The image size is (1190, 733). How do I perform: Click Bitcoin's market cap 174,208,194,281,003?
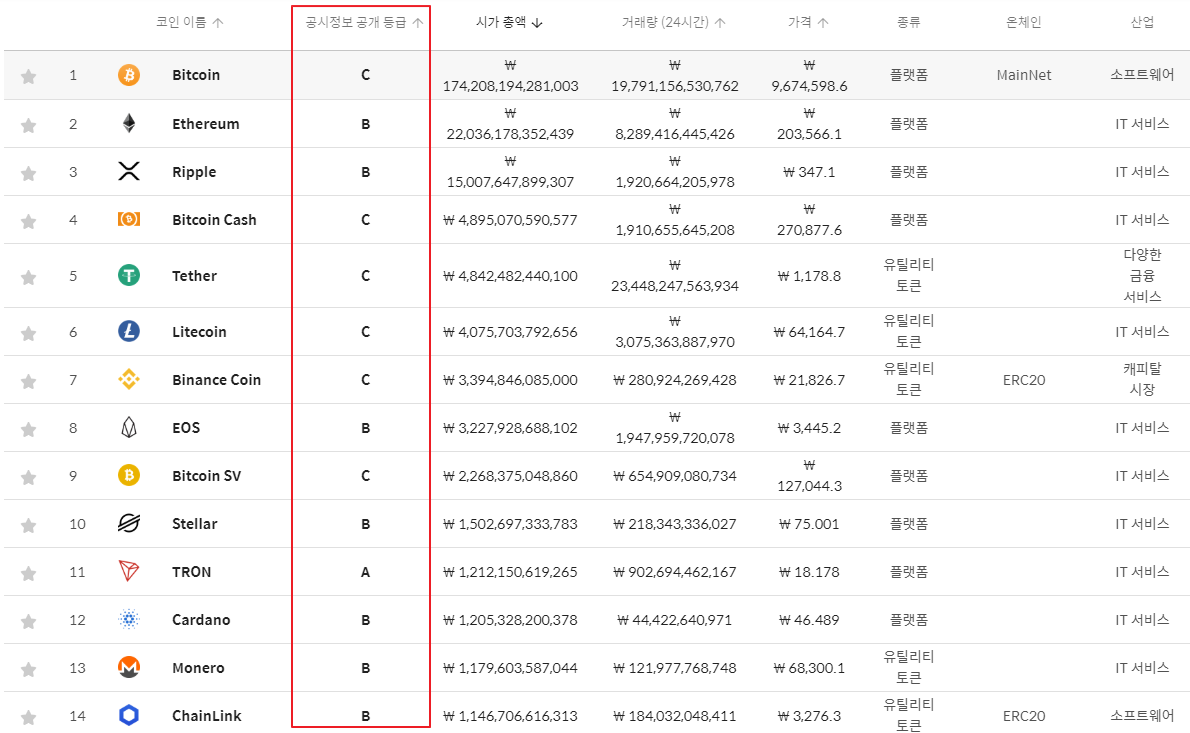pos(510,76)
